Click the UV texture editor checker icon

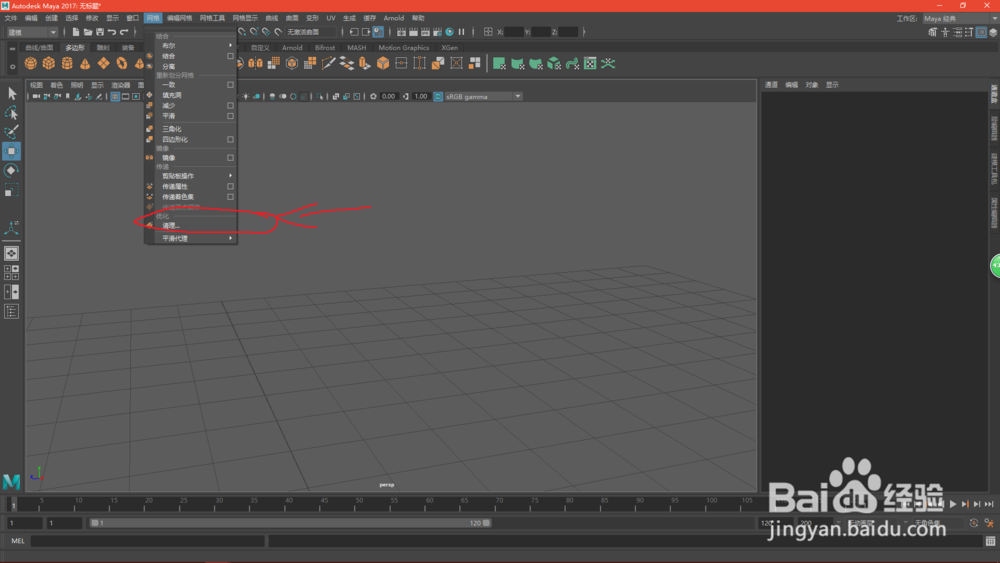[591, 63]
